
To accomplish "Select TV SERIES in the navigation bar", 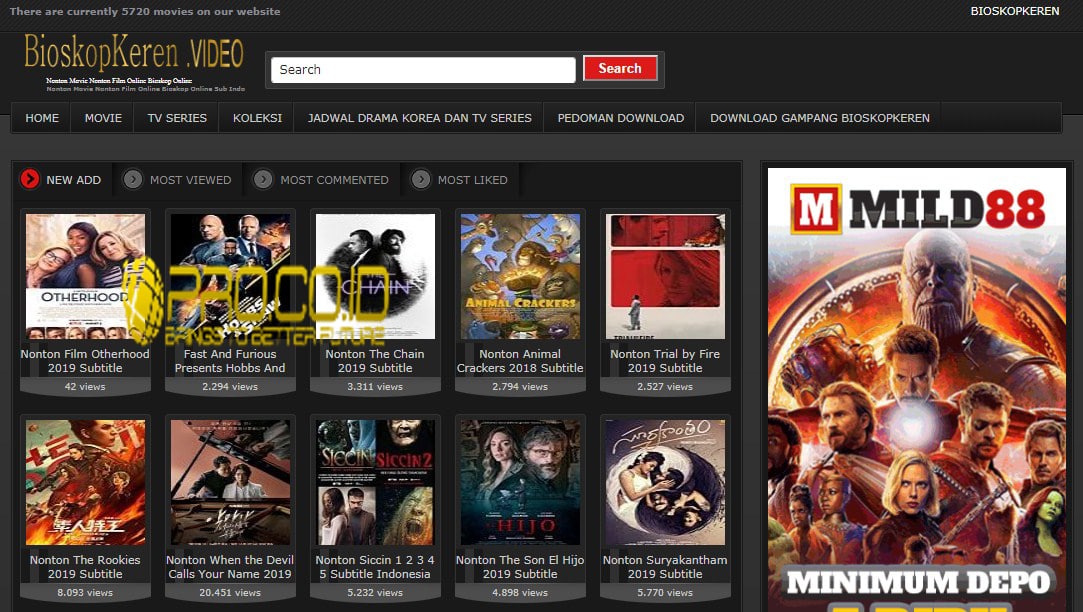I will 175,117.
